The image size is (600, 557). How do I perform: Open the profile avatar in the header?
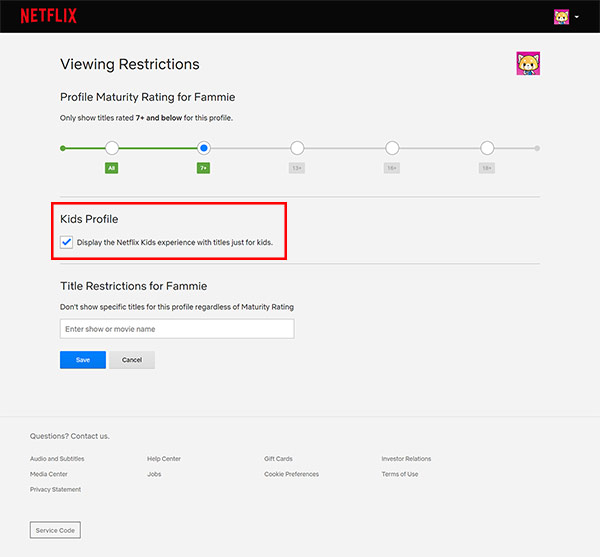561,17
